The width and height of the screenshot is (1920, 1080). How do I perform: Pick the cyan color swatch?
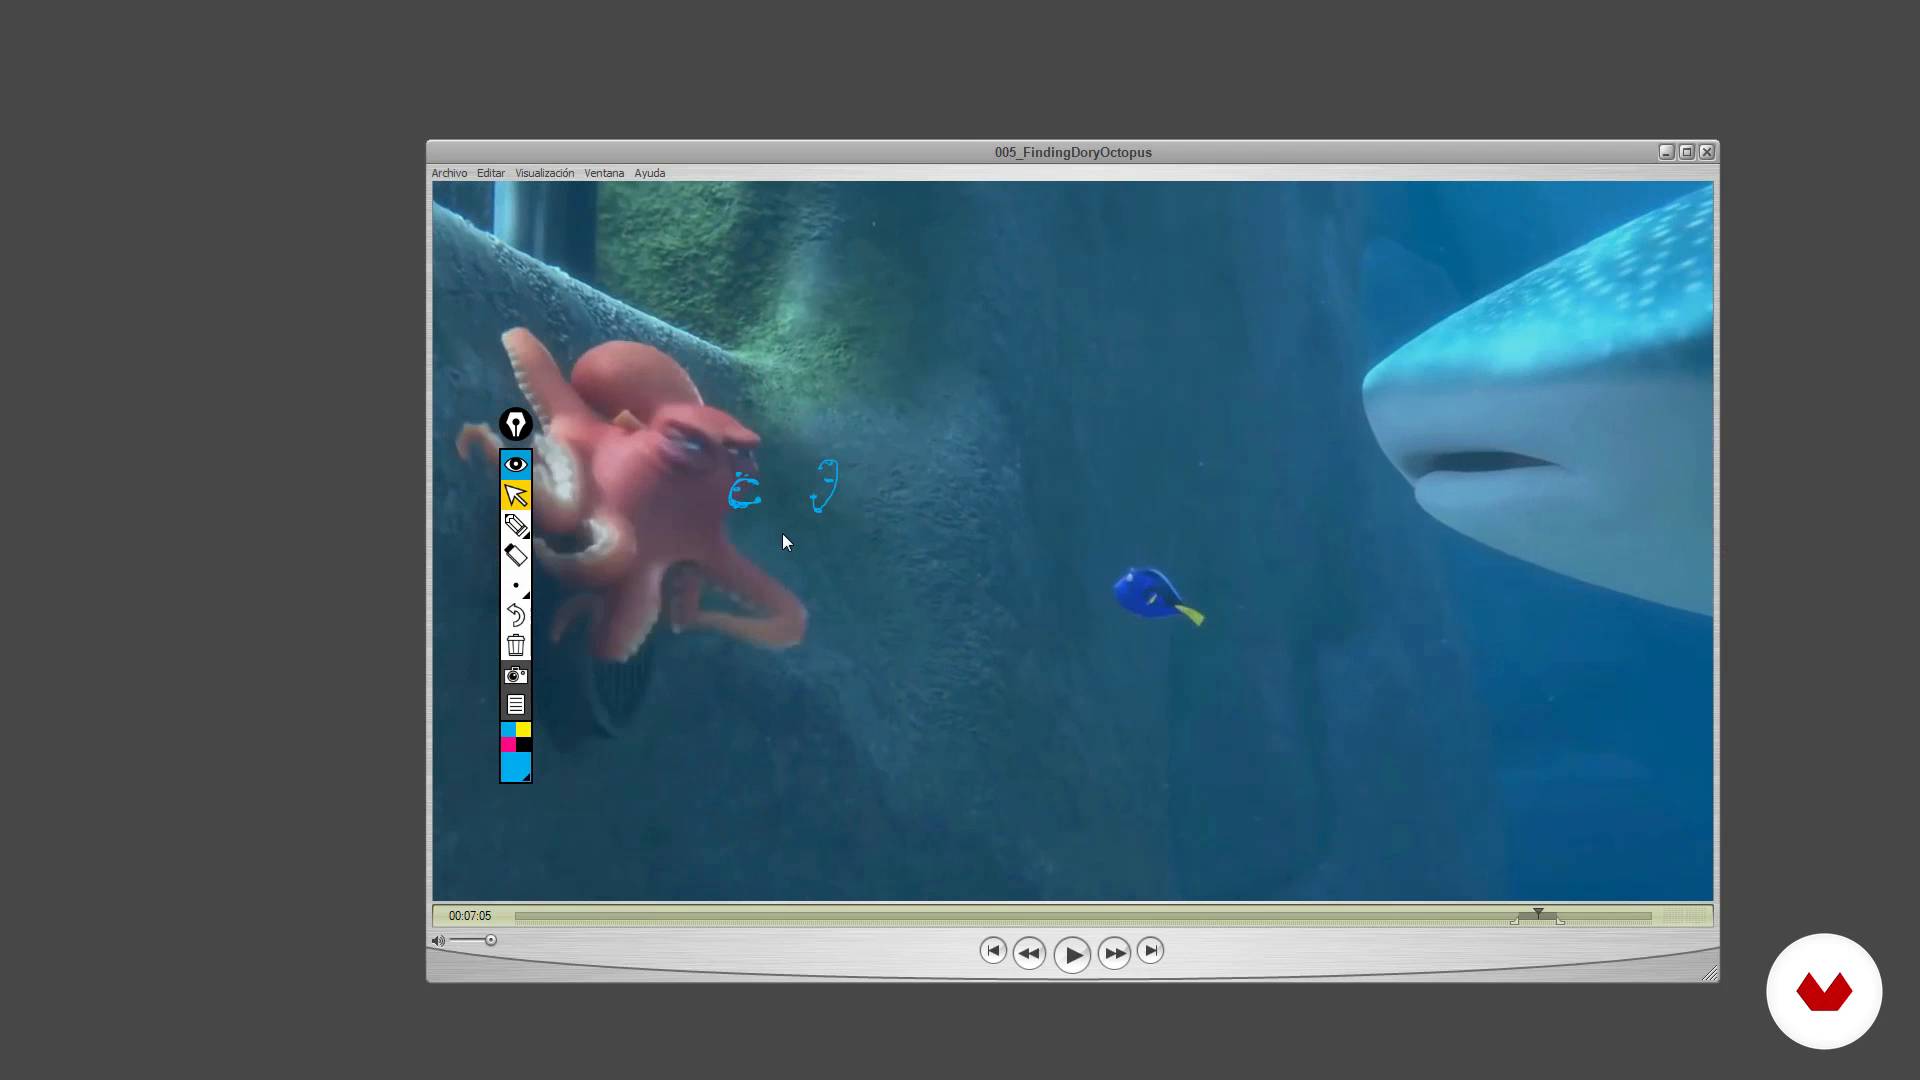tap(508, 730)
